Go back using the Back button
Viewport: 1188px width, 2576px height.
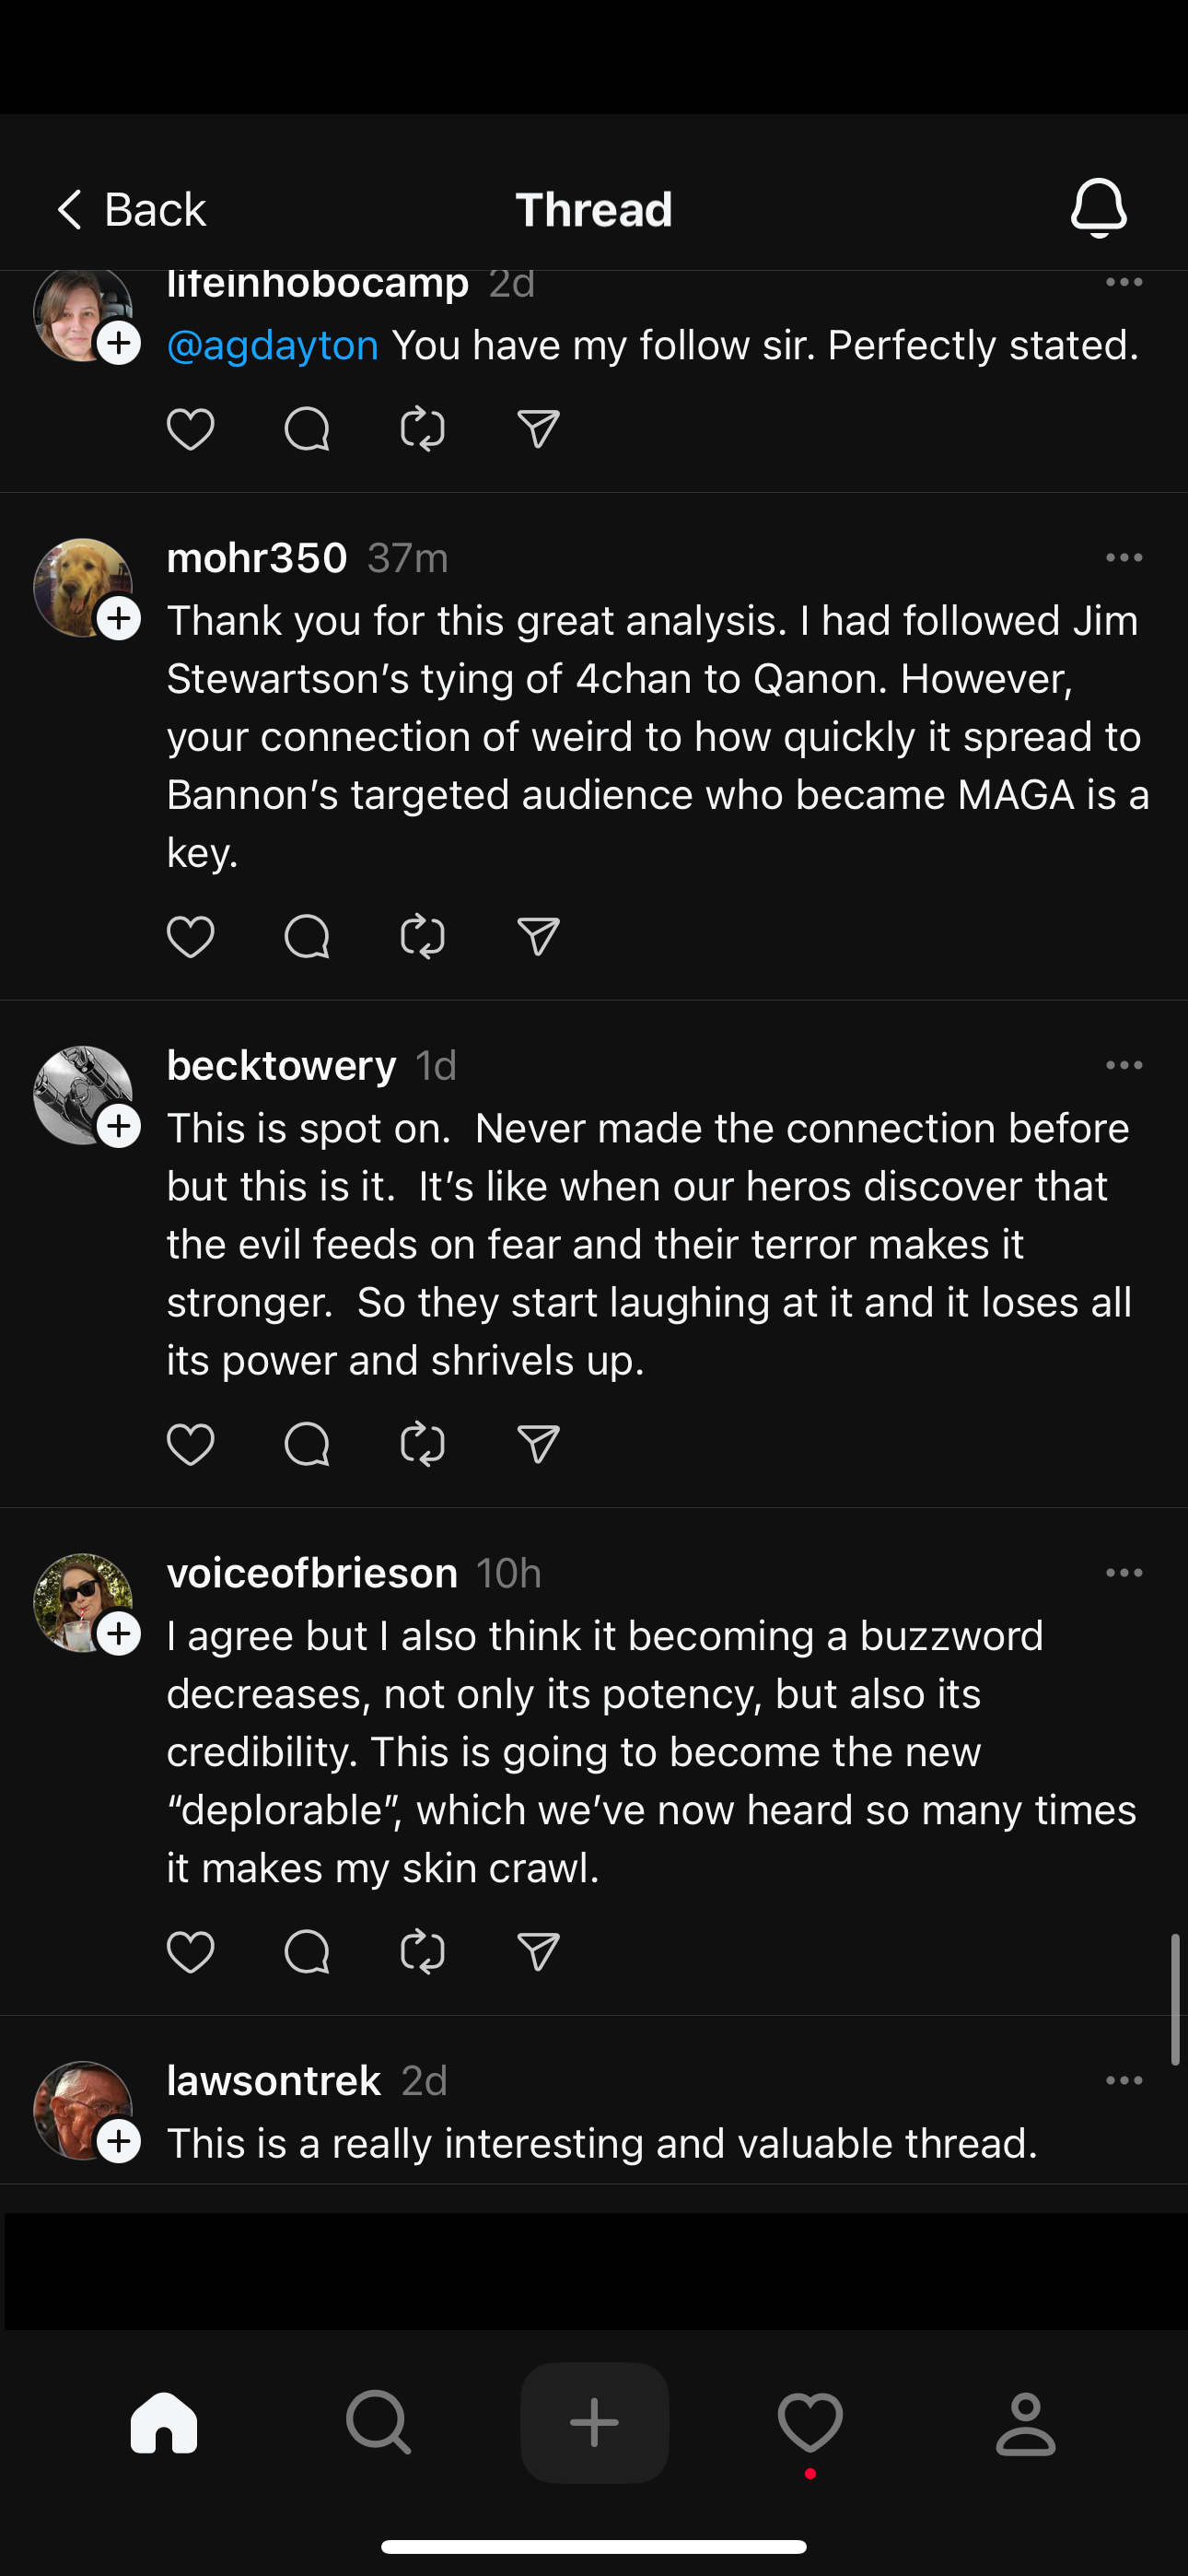pos(131,210)
